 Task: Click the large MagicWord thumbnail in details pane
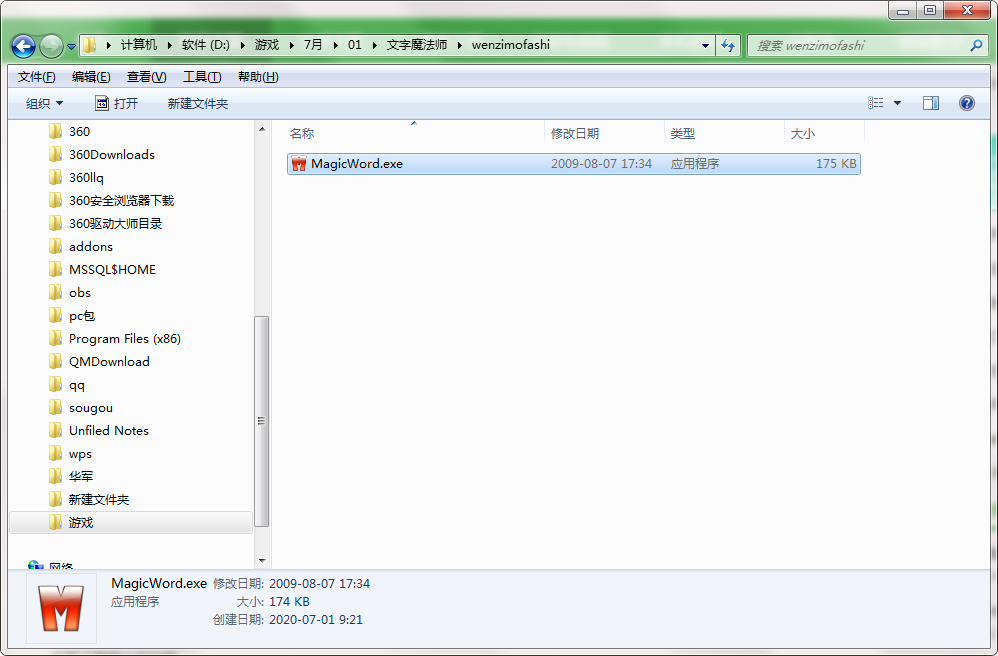pyautogui.click(x=61, y=608)
